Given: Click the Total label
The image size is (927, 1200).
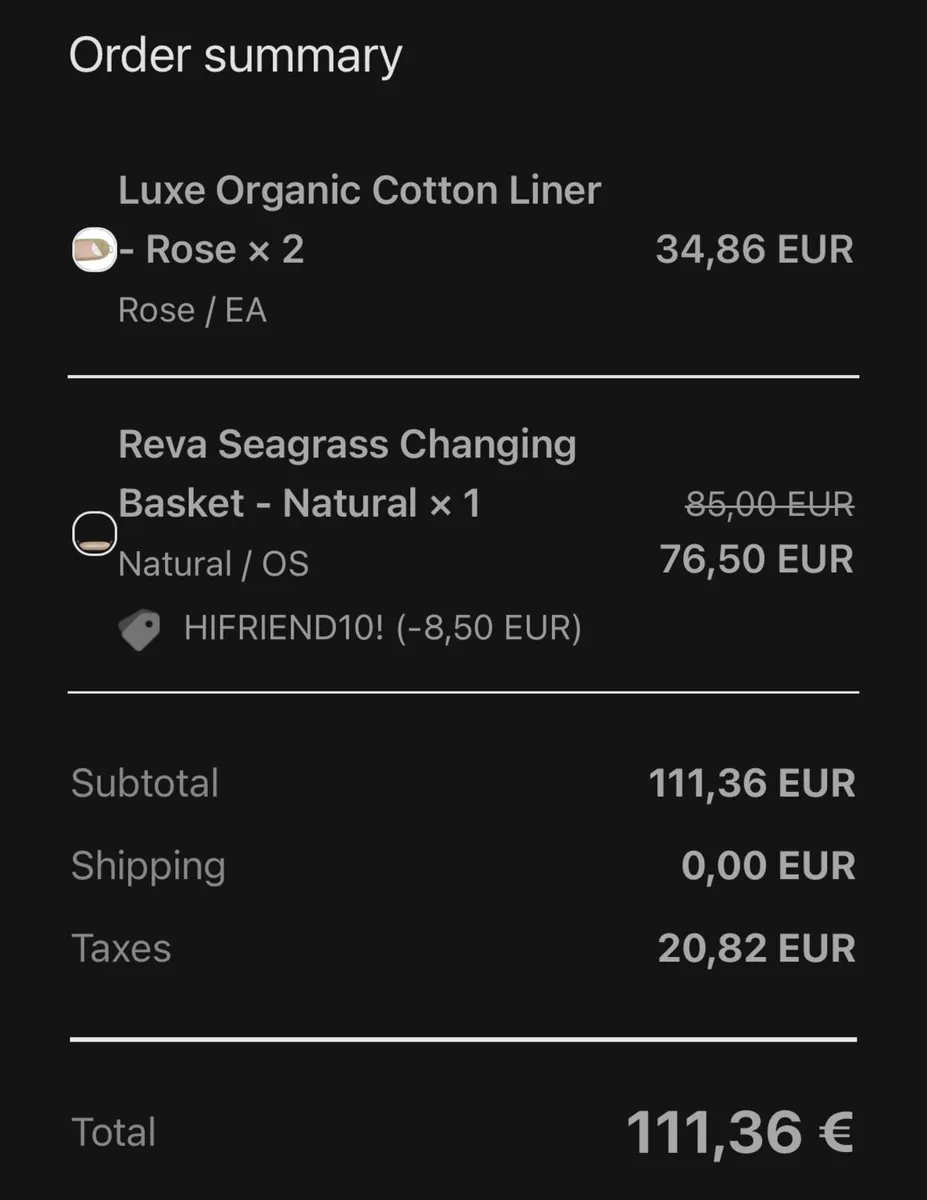Looking at the screenshot, I should (114, 1133).
